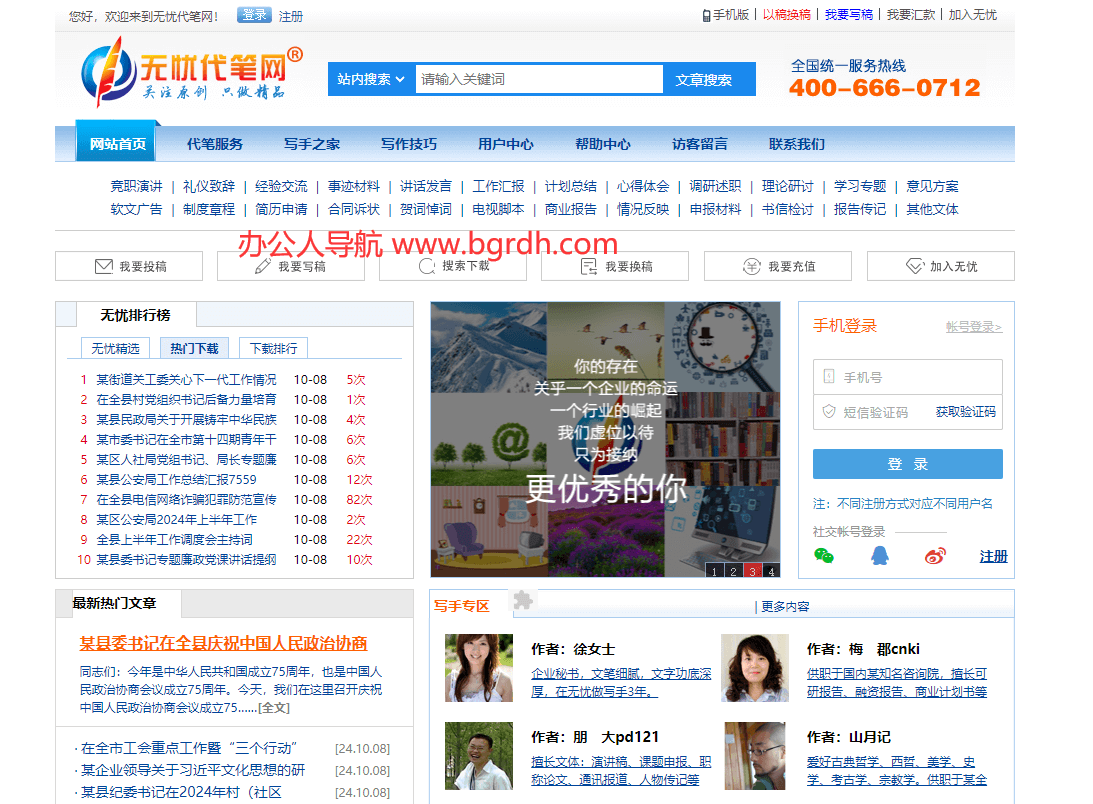Log in with the WeChat icon
This screenshot has width=1093, height=804.
tap(824, 556)
